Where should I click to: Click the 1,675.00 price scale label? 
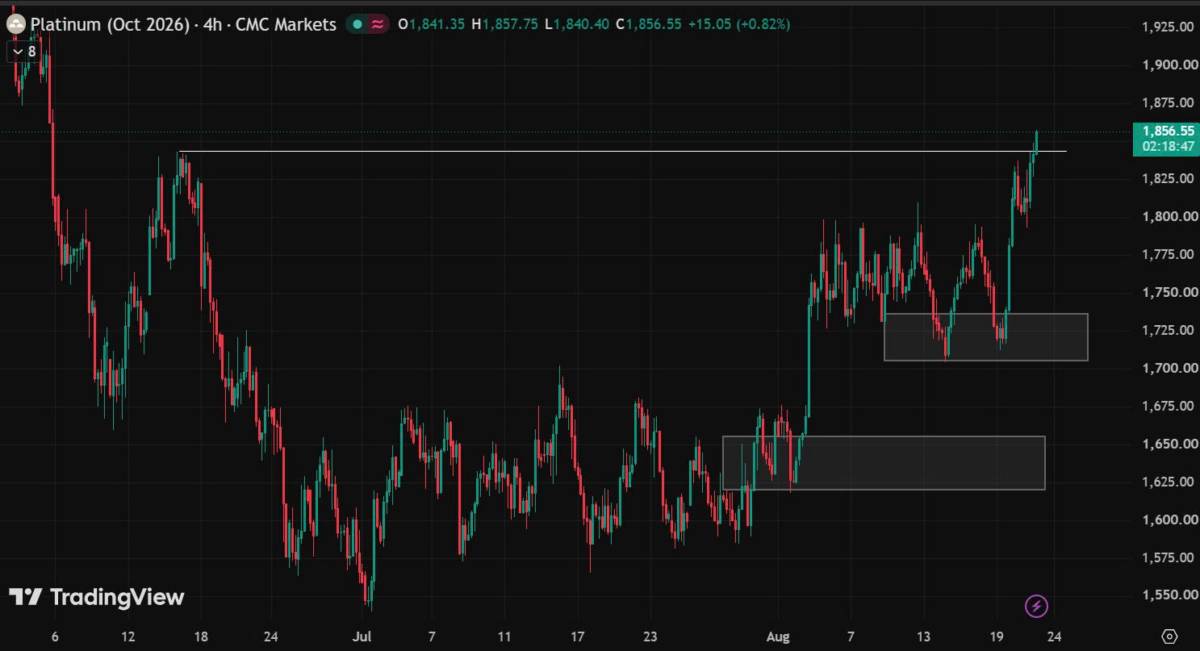(1167, 406)
